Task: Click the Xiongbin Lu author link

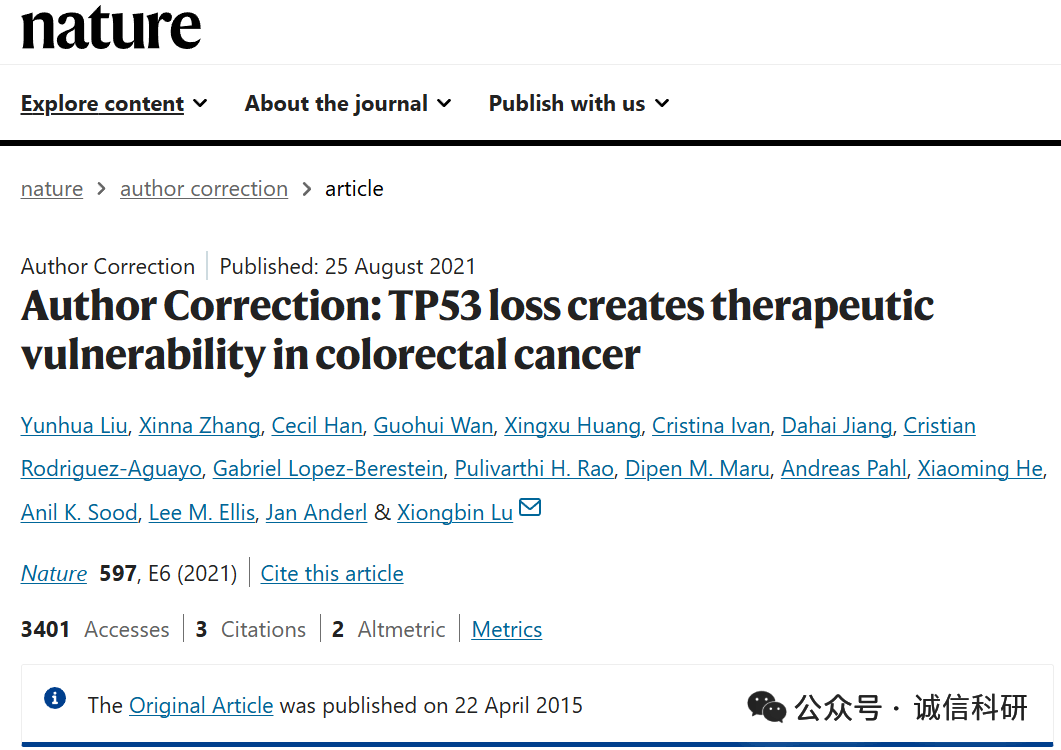Action: 455,513
